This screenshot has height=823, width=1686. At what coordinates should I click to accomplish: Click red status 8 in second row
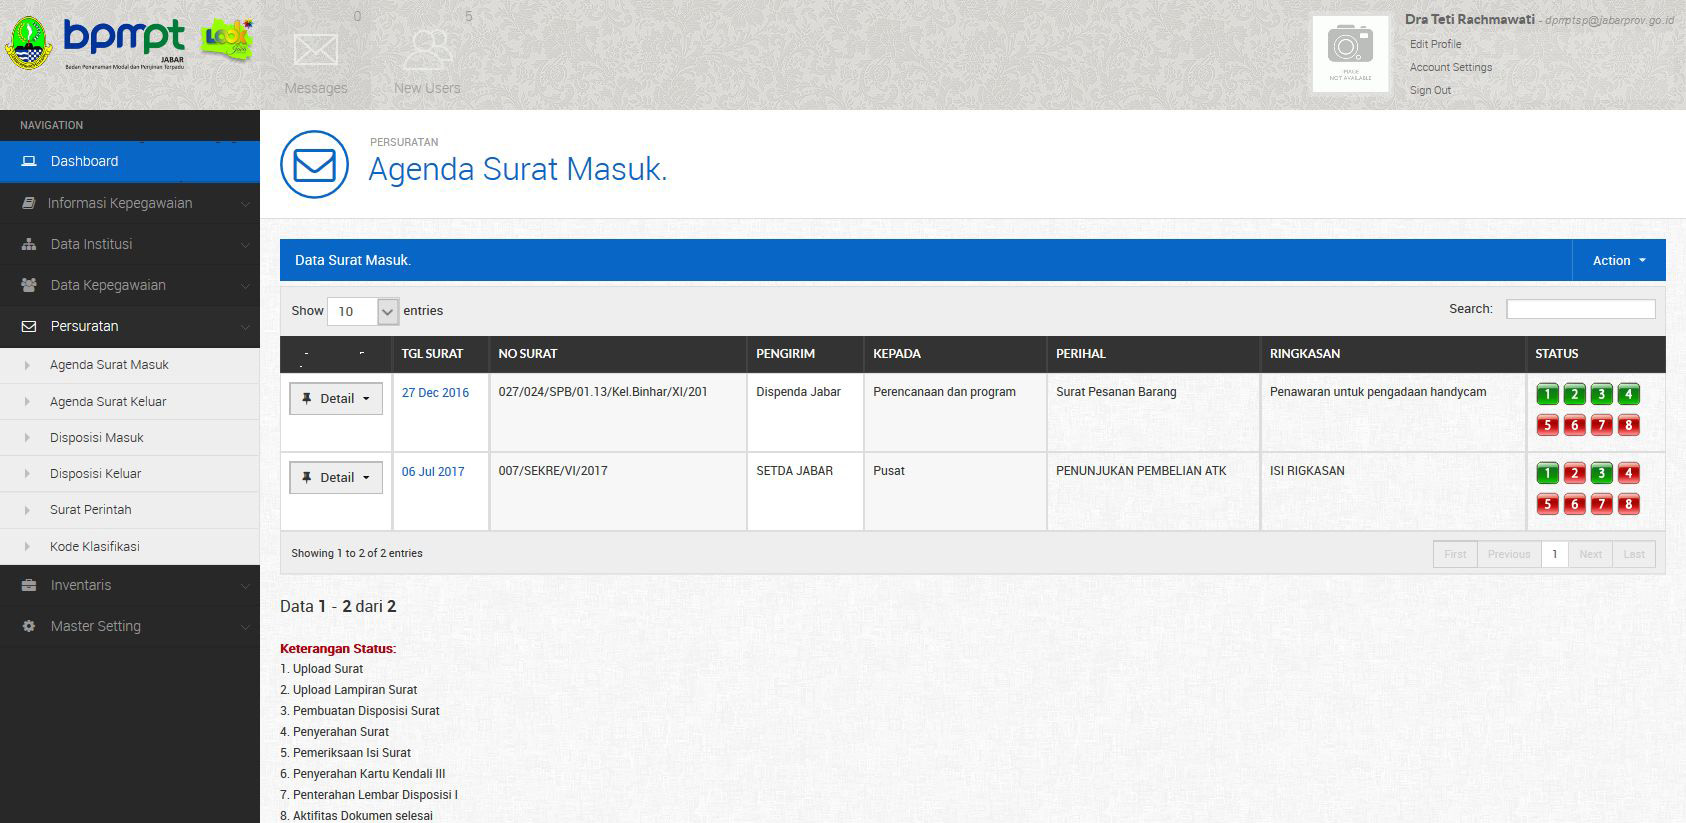tap(1628, 504)
